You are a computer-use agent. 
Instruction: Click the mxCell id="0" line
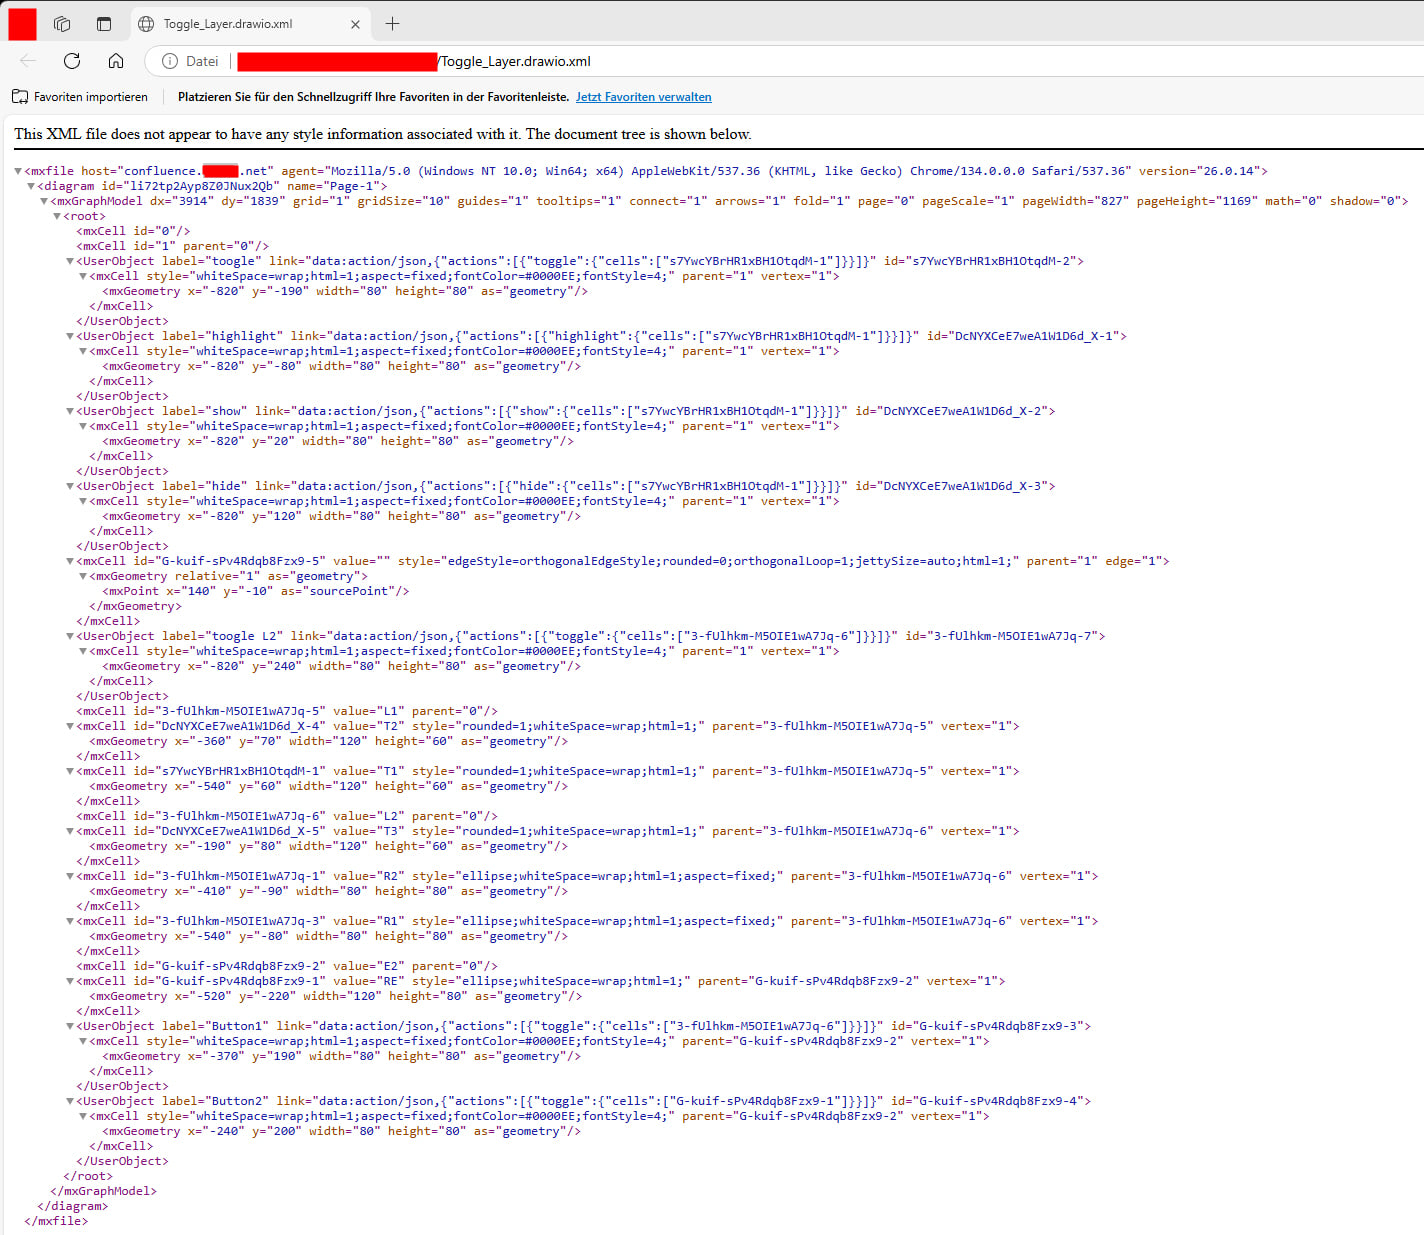coord(133,231)
